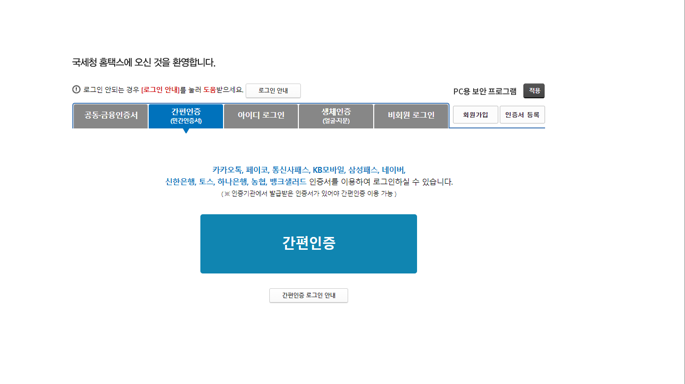Click the 로그인 안내 help button
The image size is (685, 384).
273,90
